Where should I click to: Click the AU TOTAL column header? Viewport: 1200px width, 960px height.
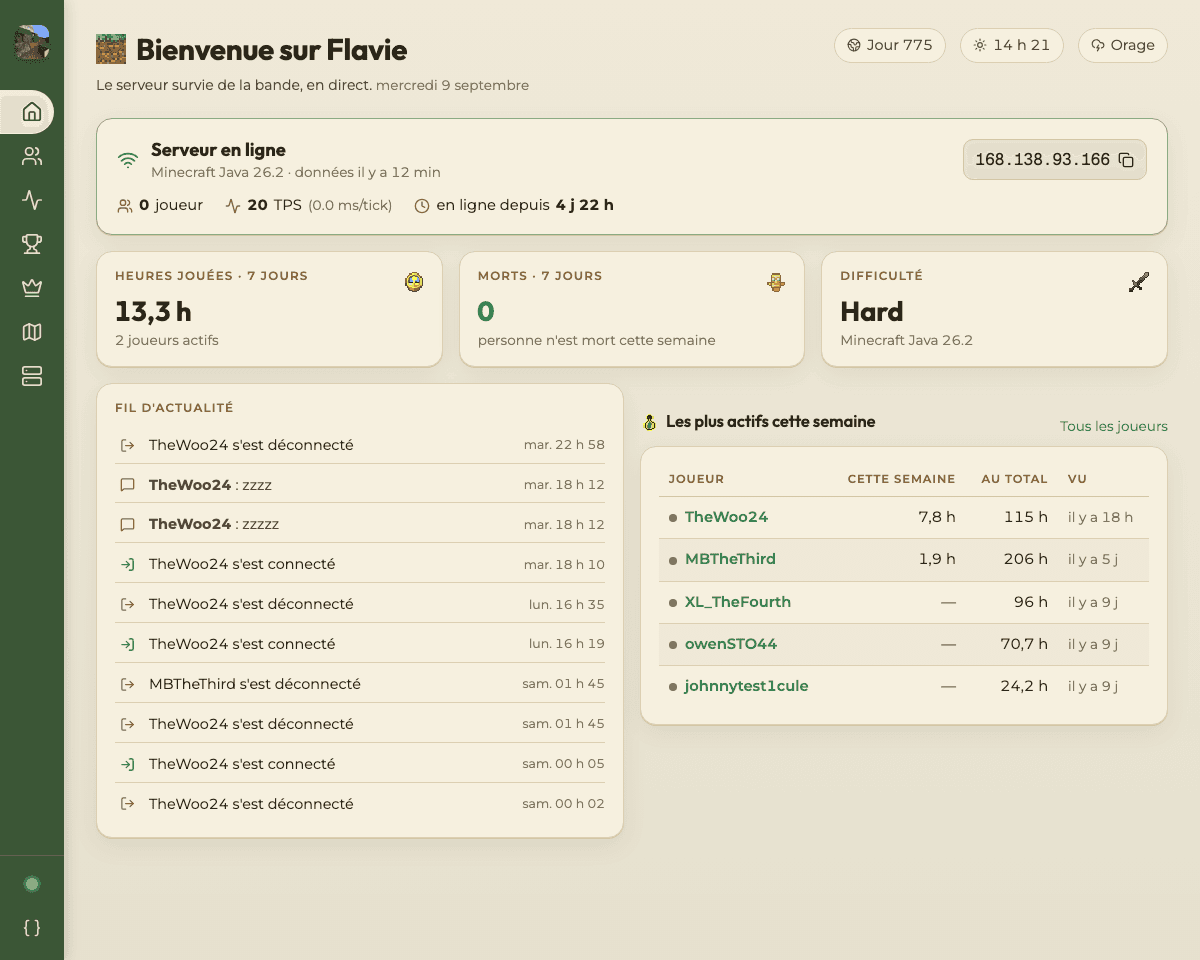click(x=1014, y=479)
